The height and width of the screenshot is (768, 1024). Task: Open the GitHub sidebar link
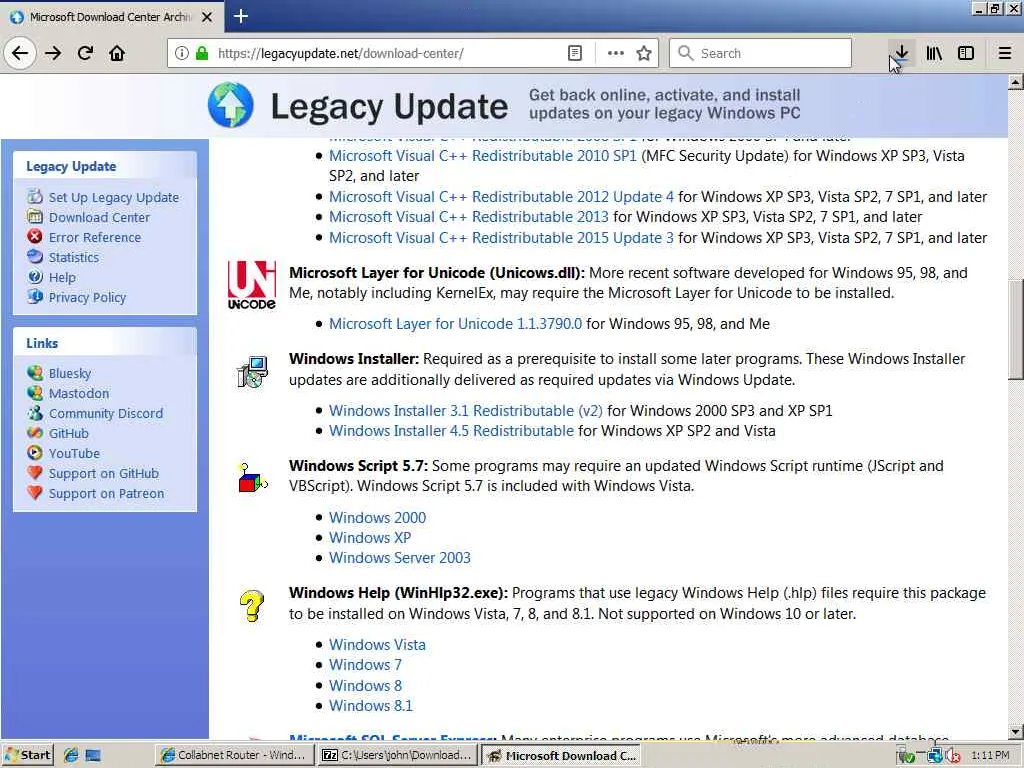point(69,433)
